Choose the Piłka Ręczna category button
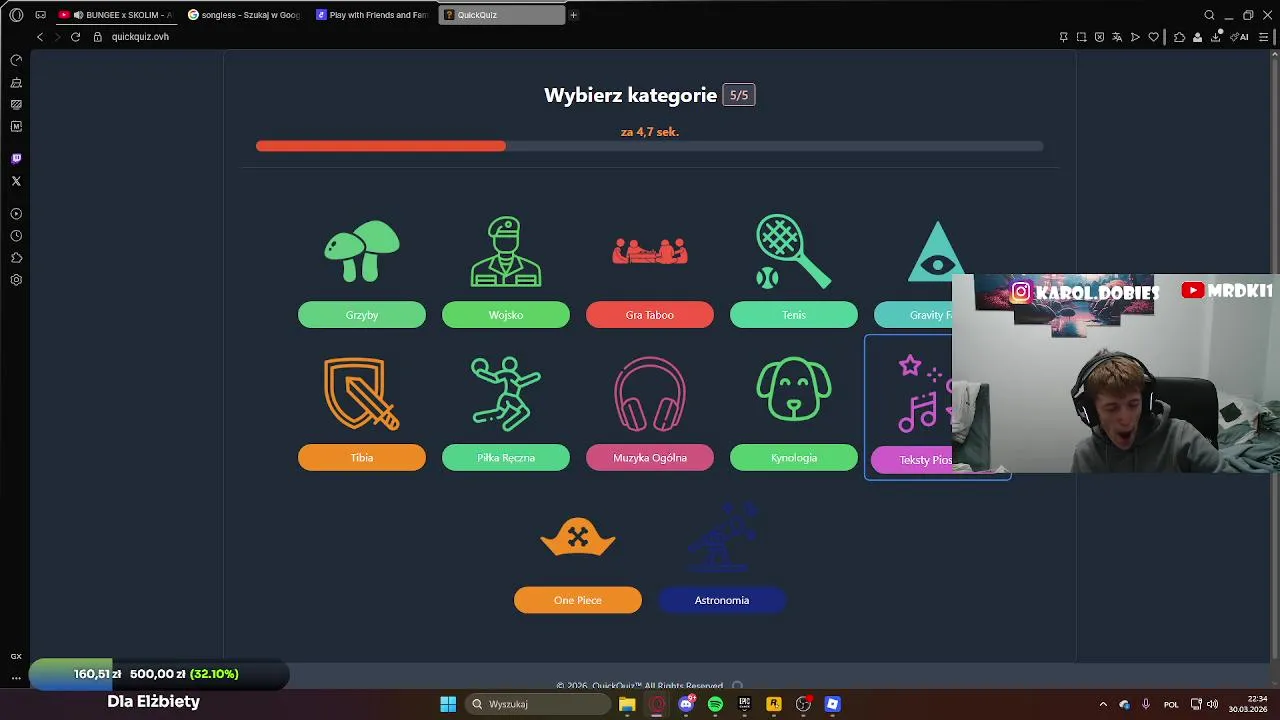The height and width of the screenshot is (720, 1280). (506, 458)
